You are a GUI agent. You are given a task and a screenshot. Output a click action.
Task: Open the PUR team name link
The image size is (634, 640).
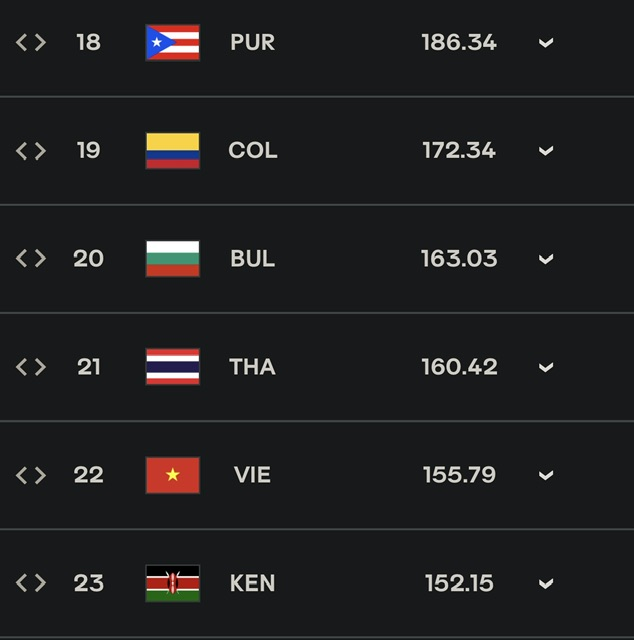253,42
